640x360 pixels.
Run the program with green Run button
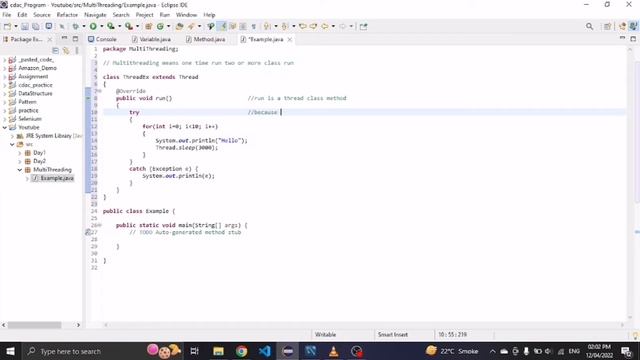pos(93,27)
